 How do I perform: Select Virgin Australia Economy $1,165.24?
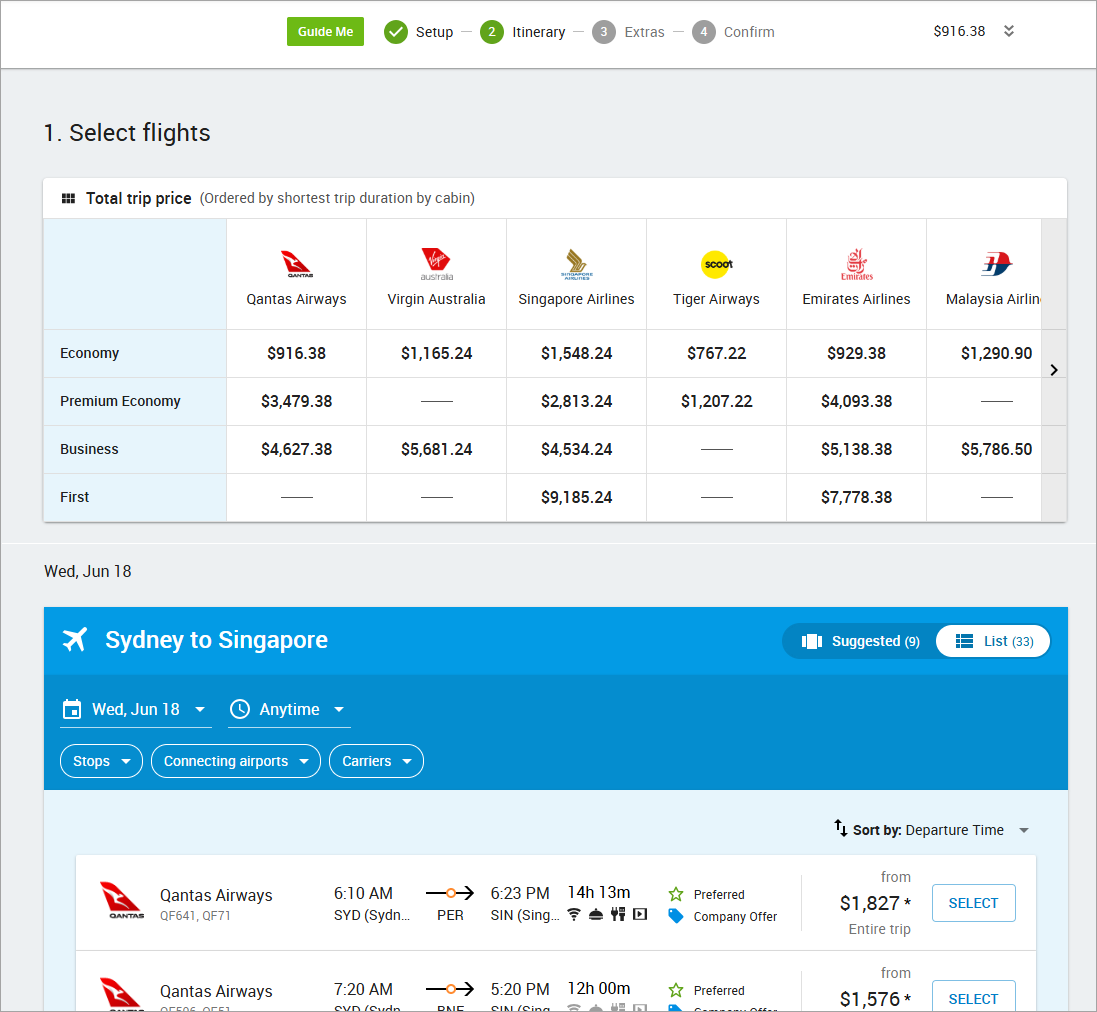pos(437,354)
